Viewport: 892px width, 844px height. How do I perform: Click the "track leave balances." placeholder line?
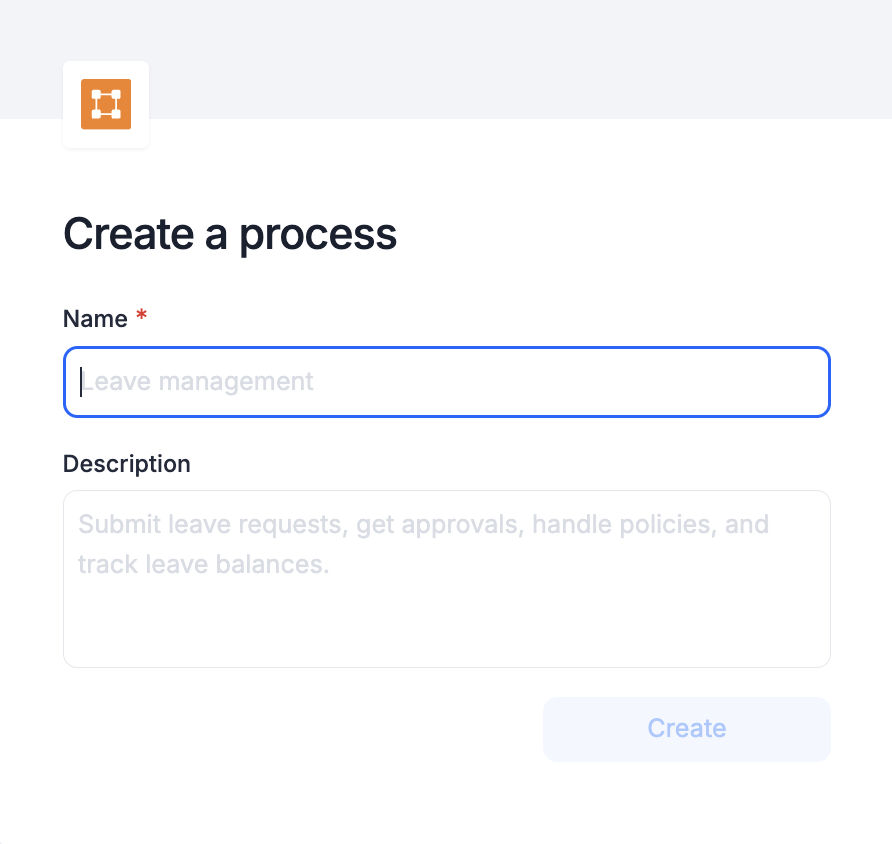(x=203, y=564)
